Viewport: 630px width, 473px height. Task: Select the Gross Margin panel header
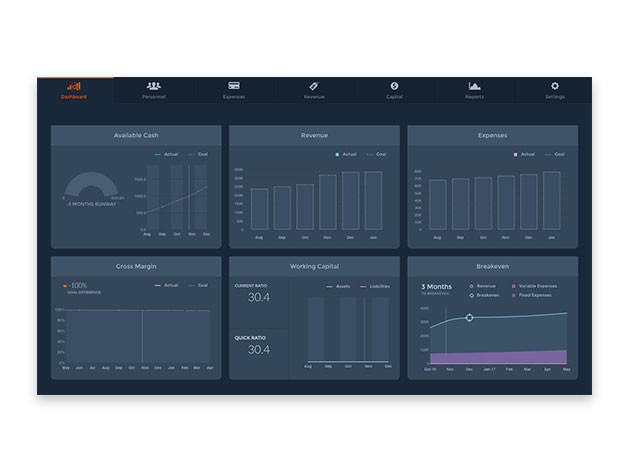point(136,266)
